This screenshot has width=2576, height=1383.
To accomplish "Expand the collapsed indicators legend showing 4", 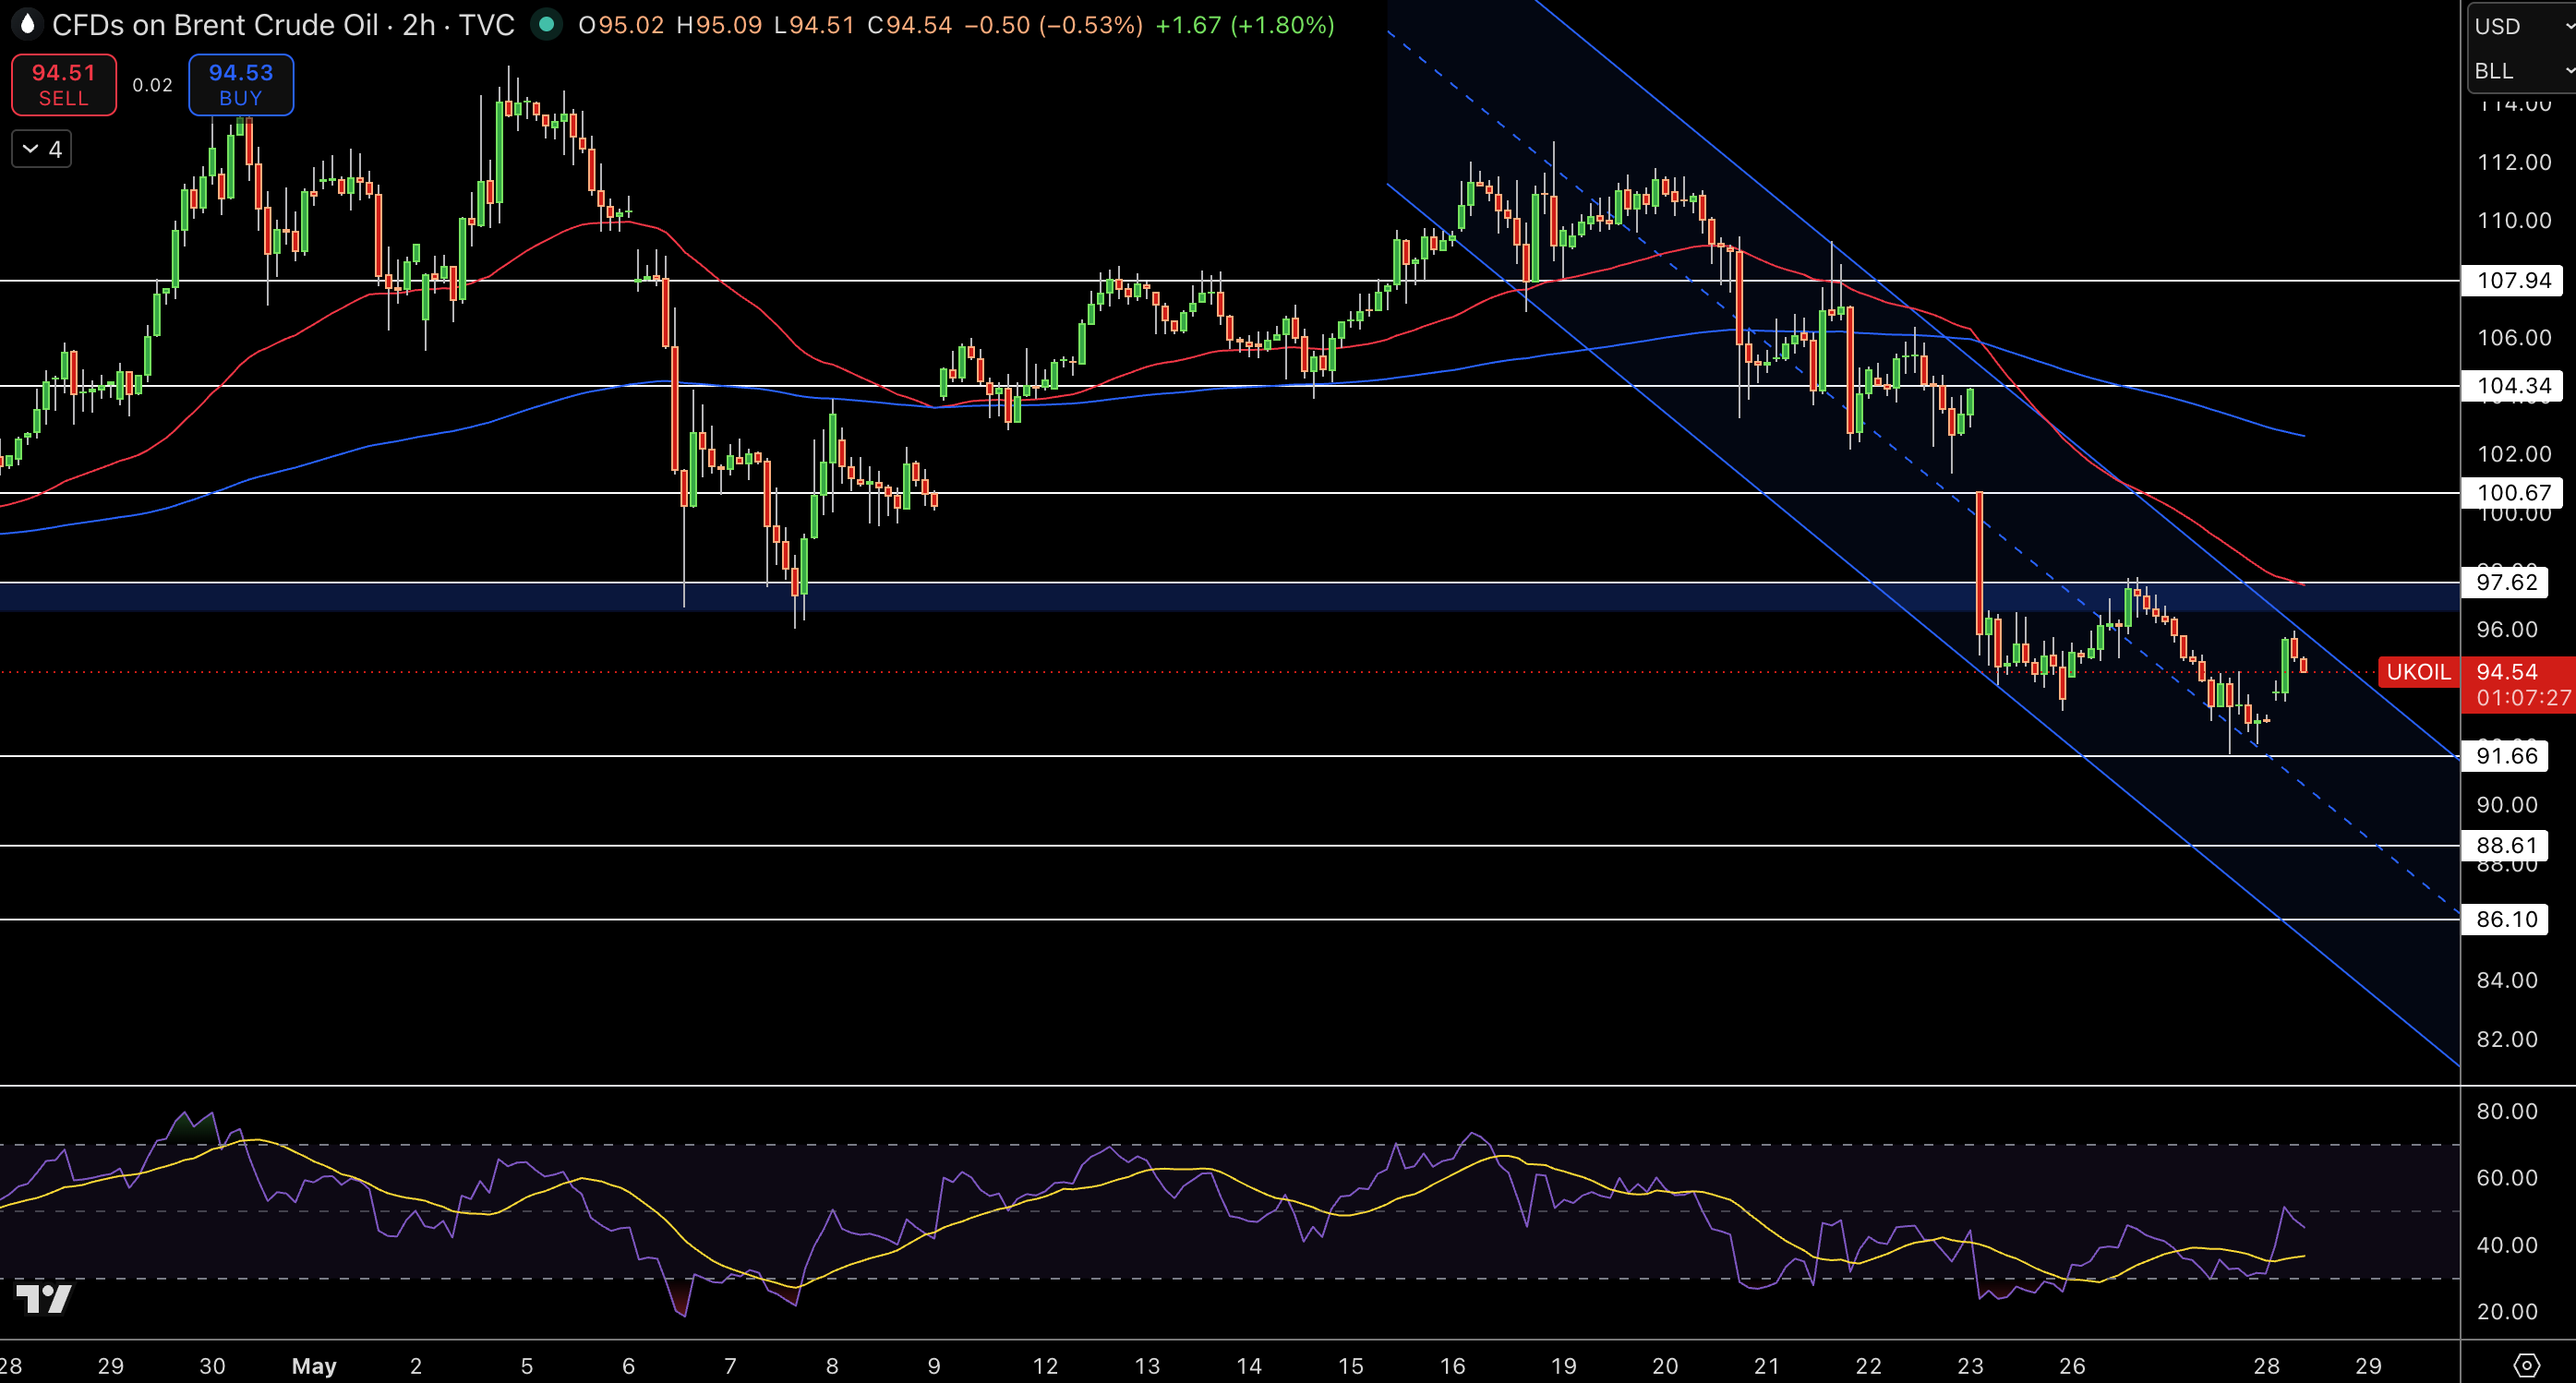I will pyautogui.click(x=41, y=149).
